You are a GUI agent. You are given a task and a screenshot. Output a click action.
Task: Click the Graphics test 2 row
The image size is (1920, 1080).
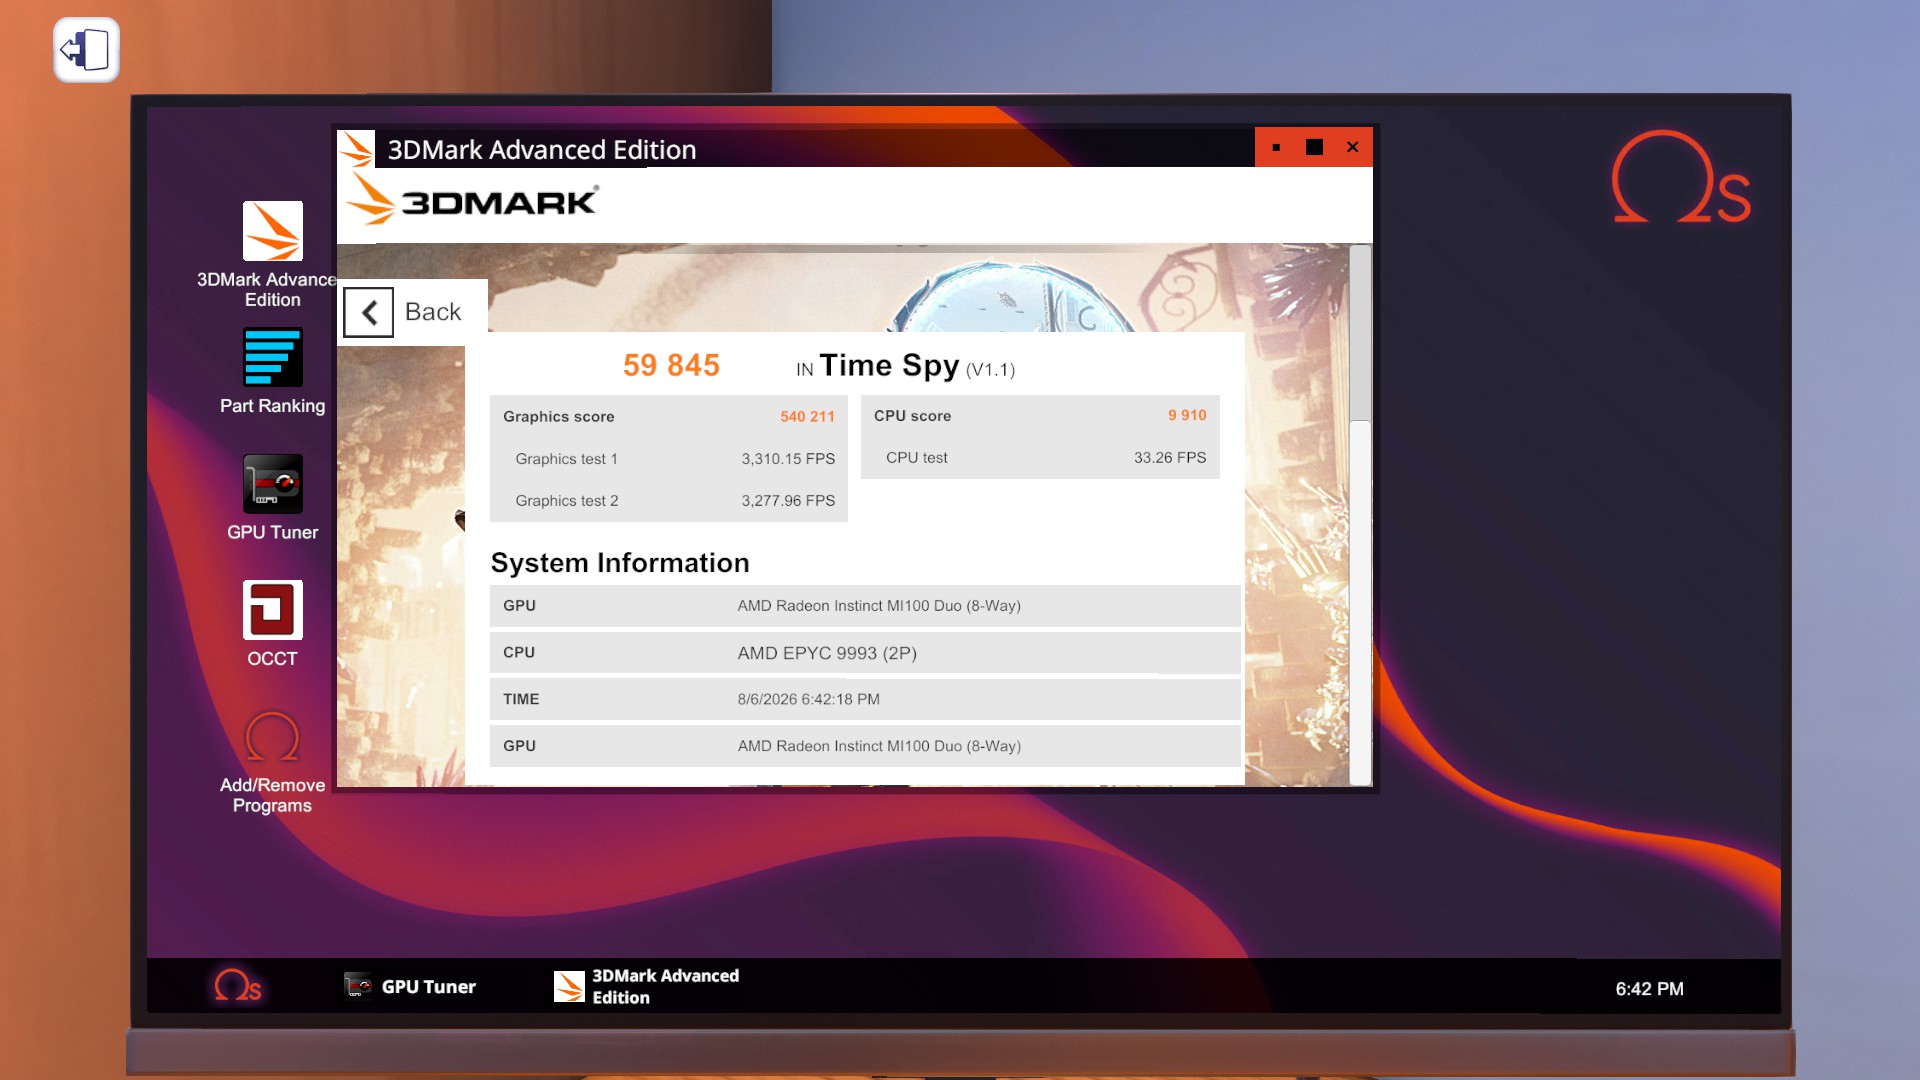pos(669,501)
